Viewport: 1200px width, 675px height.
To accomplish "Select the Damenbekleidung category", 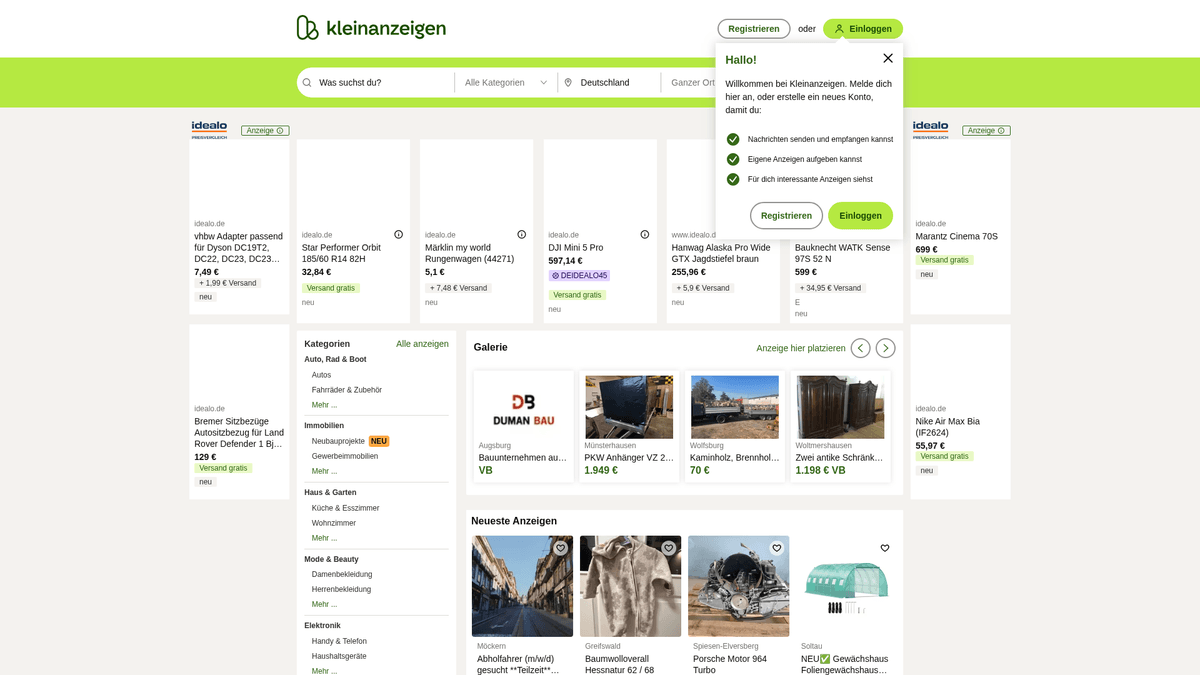I will (x=341, y=574).
